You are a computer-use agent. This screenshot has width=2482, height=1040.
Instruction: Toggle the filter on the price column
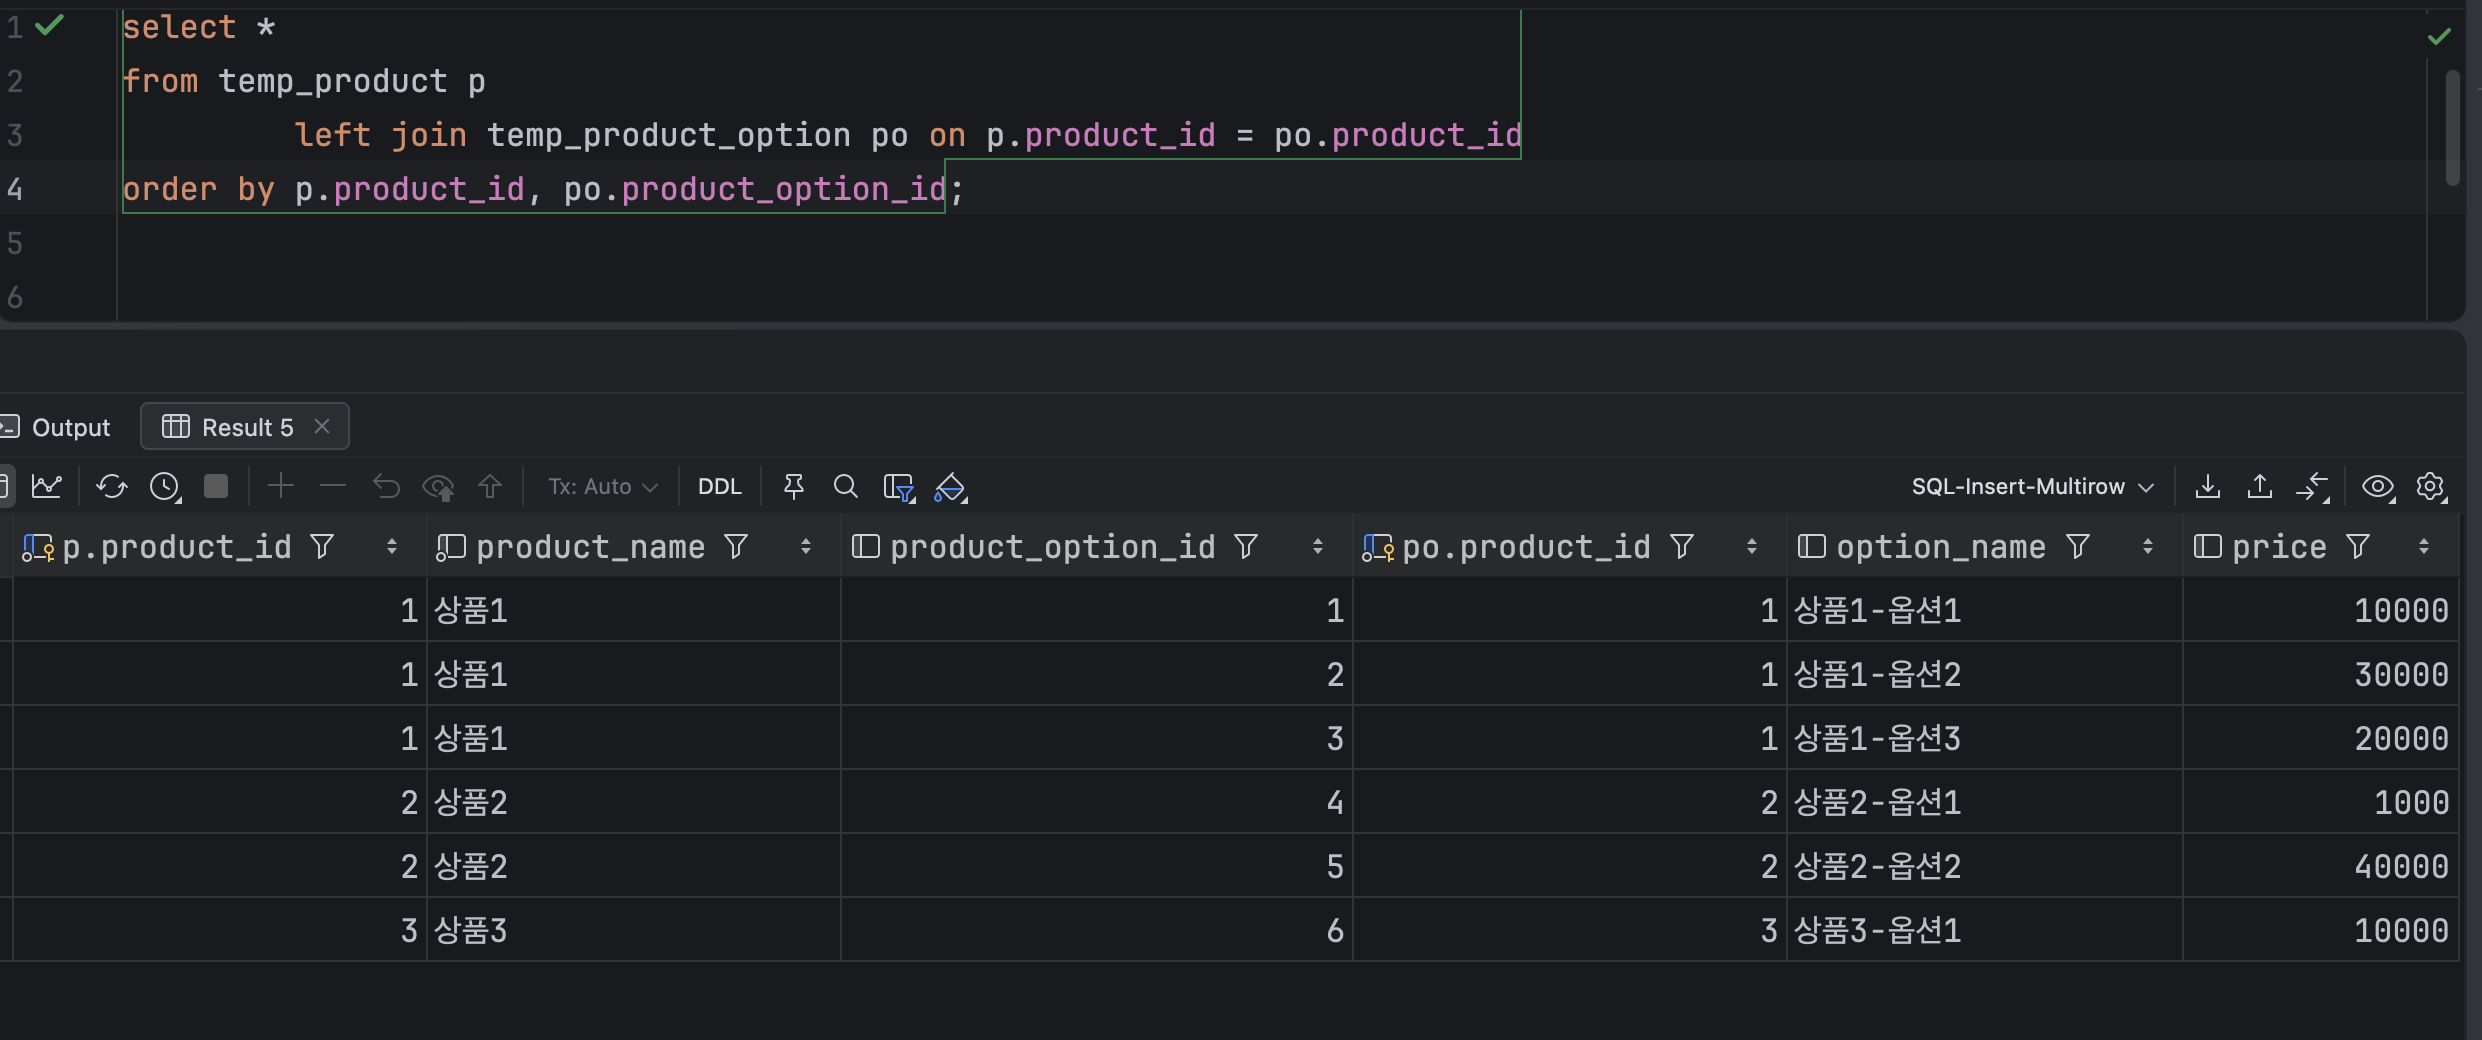(2358, 547)
